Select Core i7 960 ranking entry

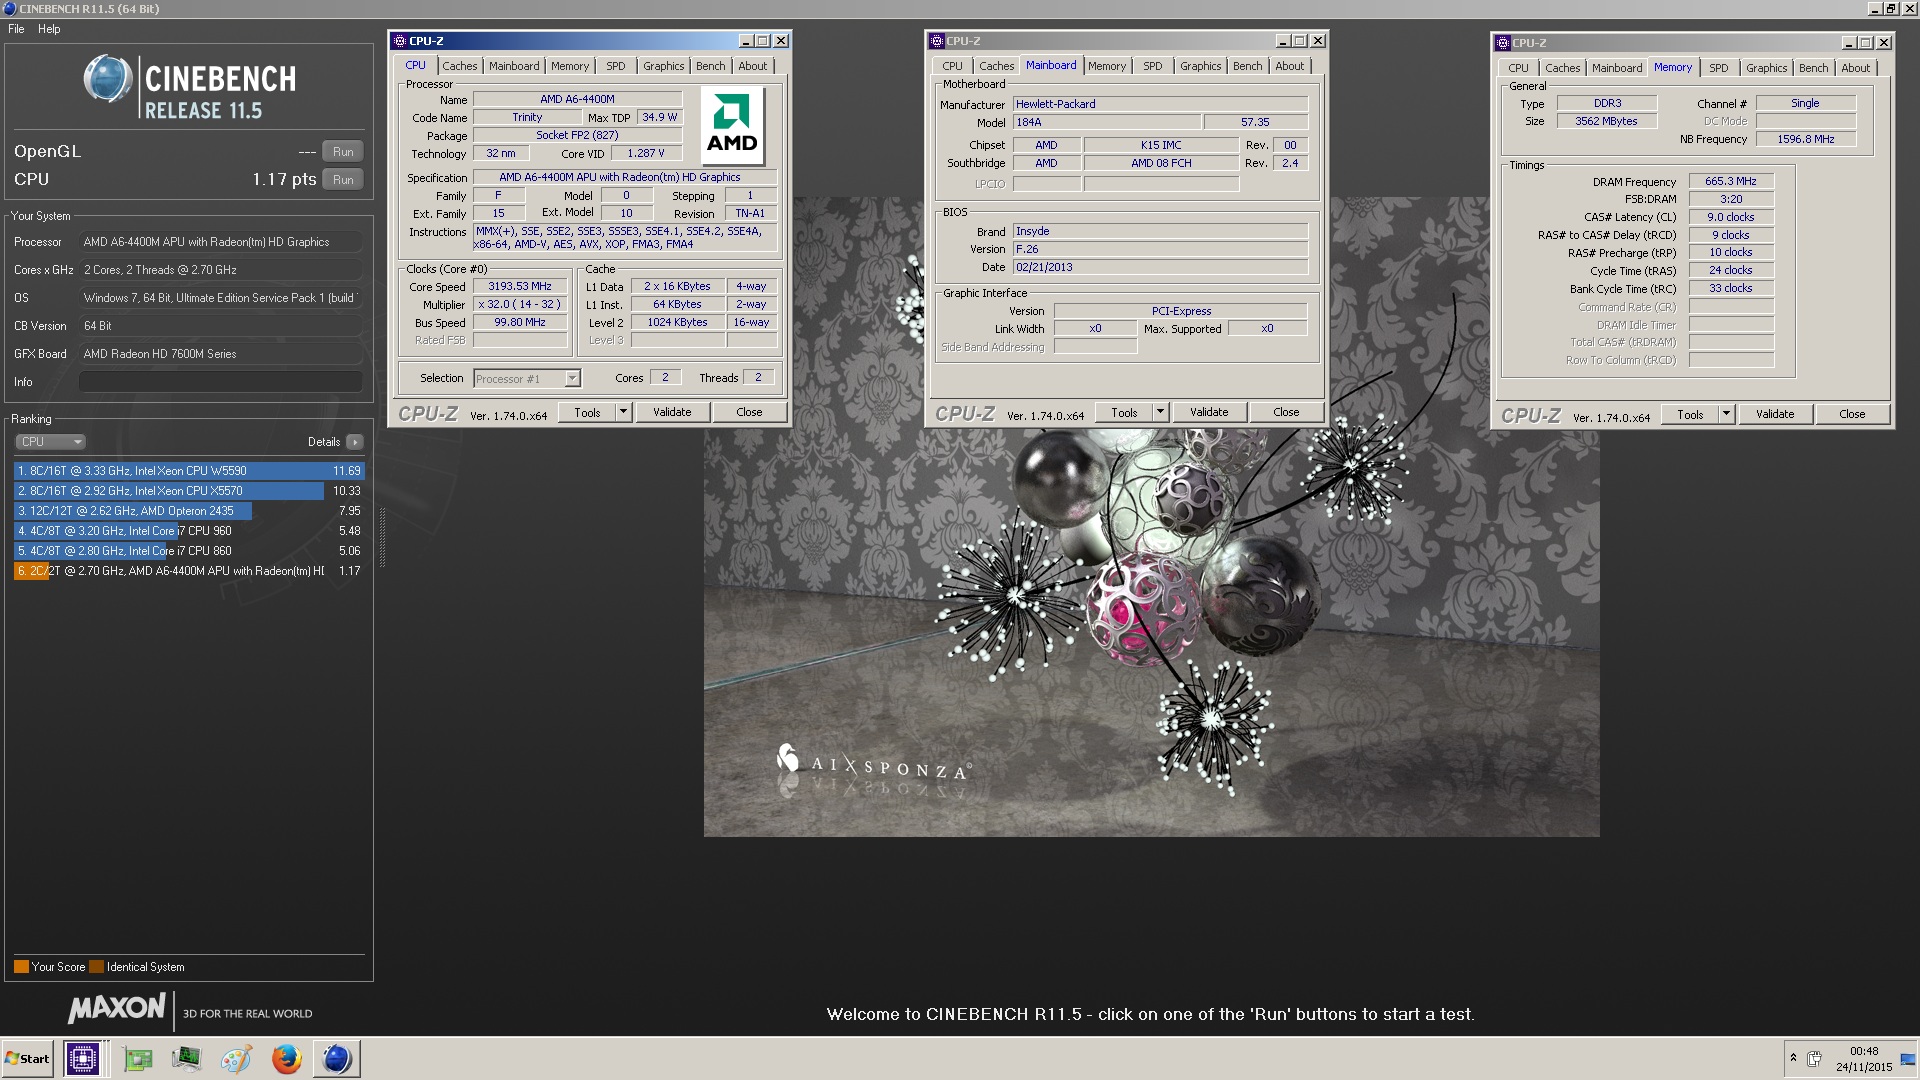point(189,531)
